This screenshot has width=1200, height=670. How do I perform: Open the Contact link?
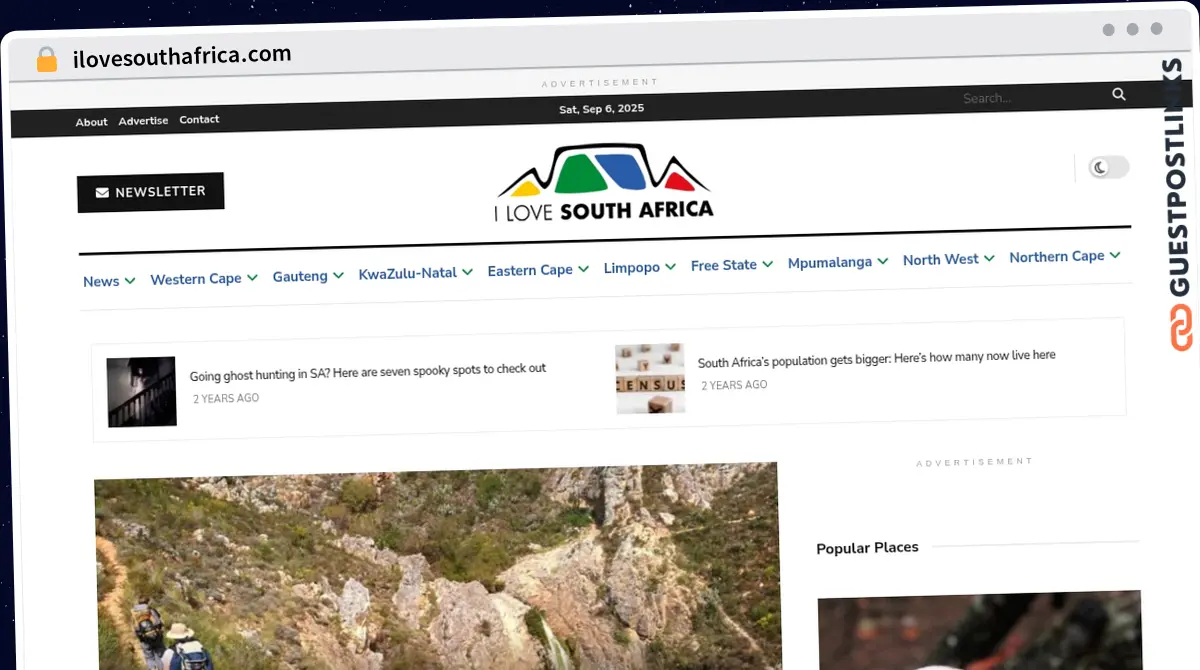click(199, 119)
